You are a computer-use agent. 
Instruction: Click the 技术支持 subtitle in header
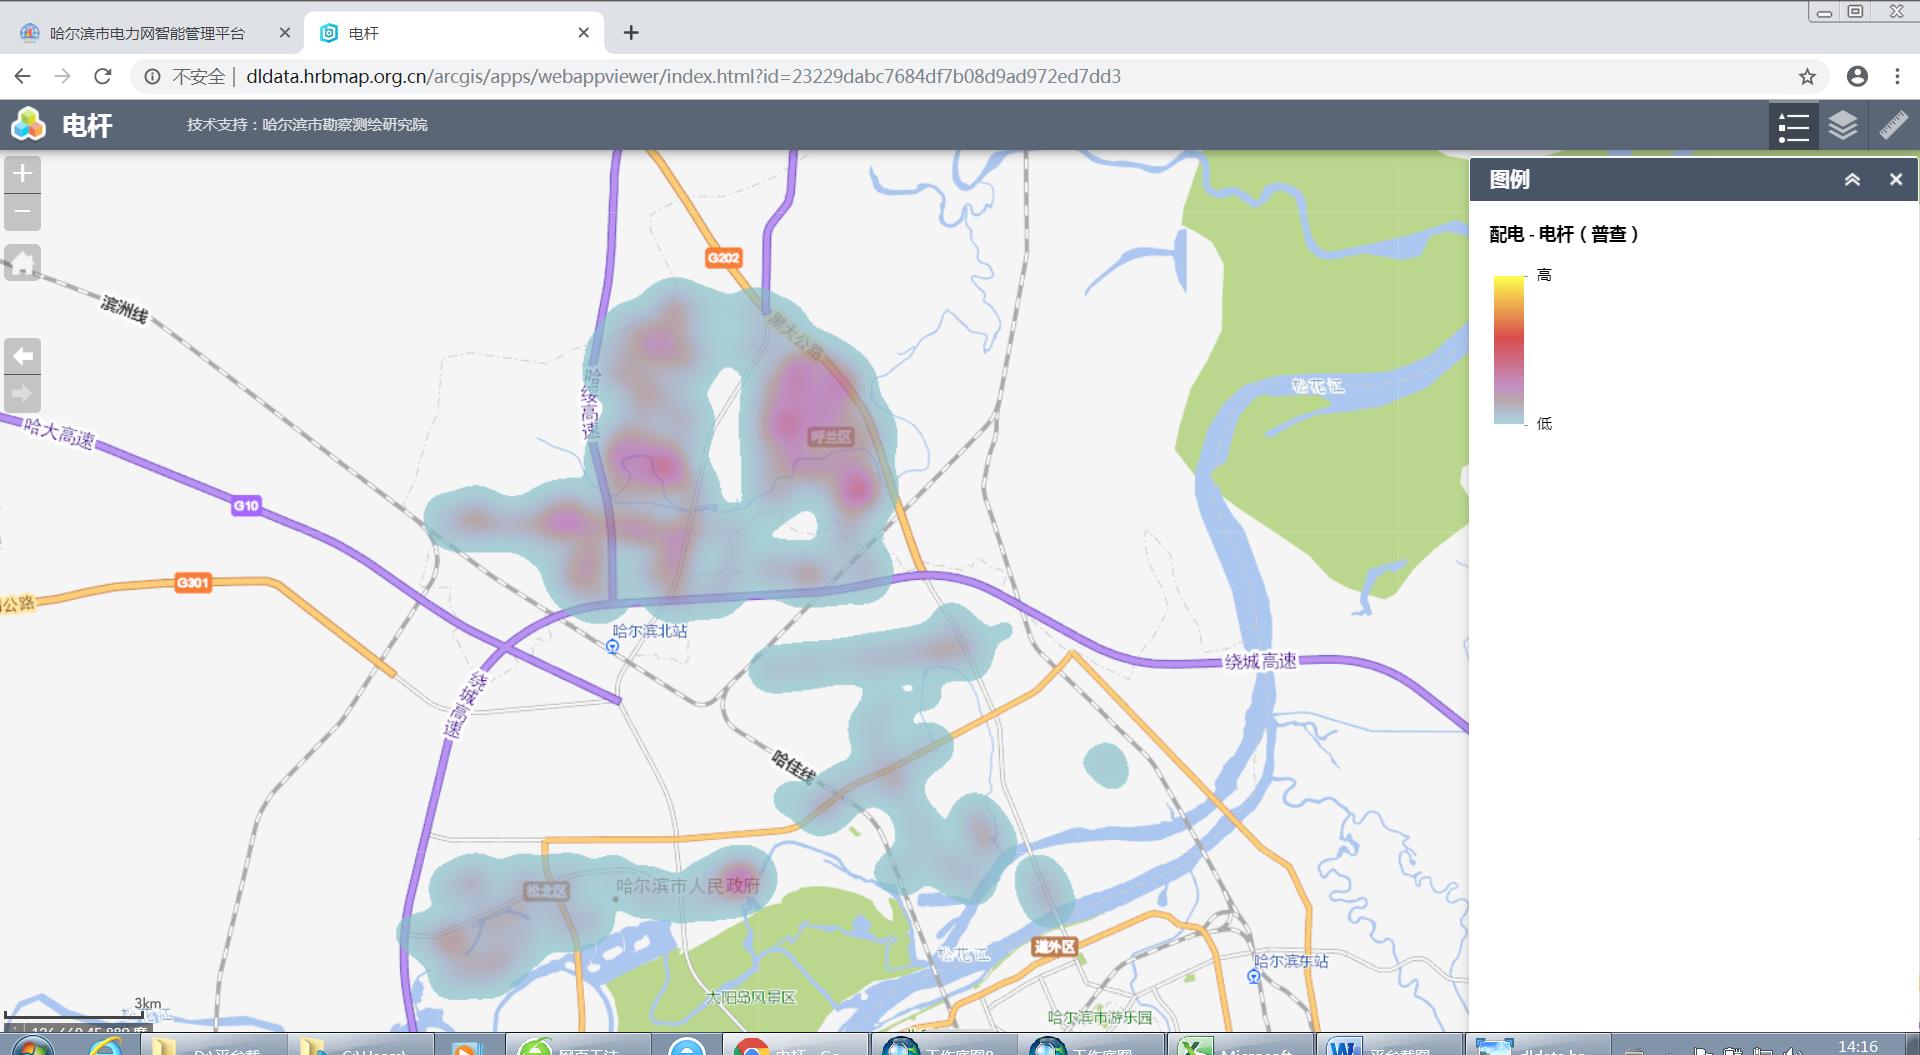tap(307, 125)
